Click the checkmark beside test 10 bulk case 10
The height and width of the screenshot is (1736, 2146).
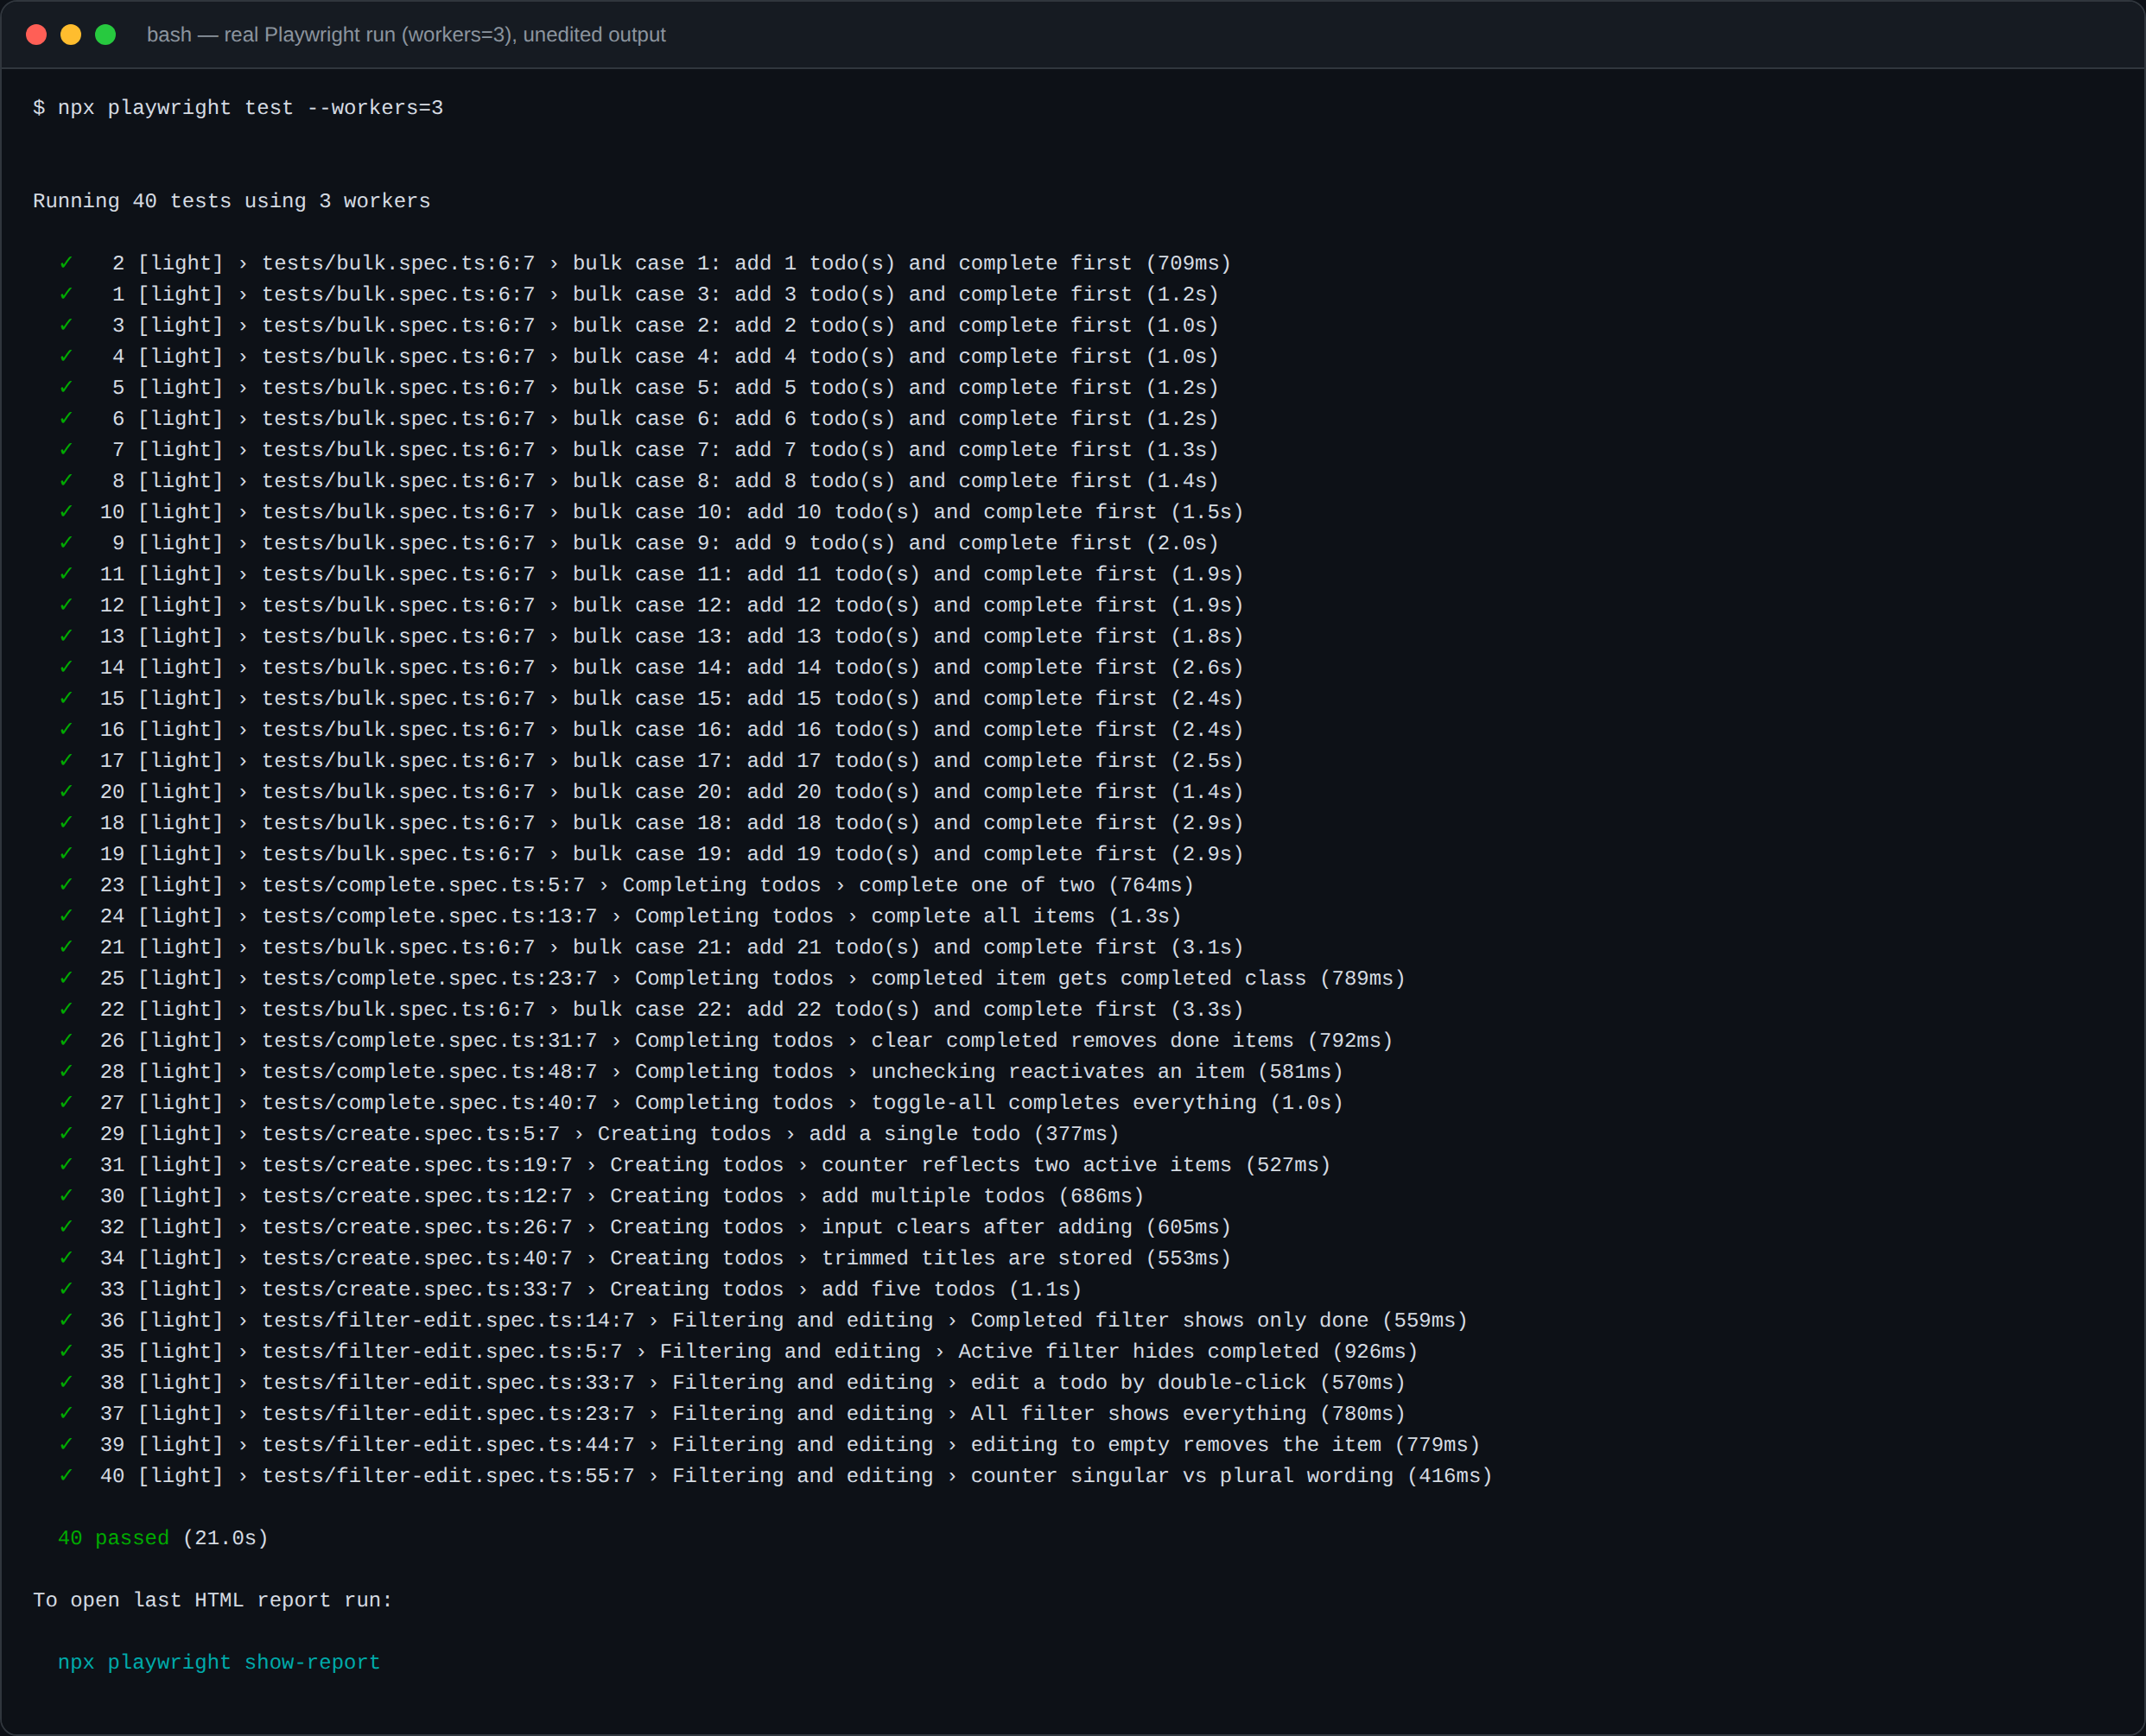coord(66,512)
